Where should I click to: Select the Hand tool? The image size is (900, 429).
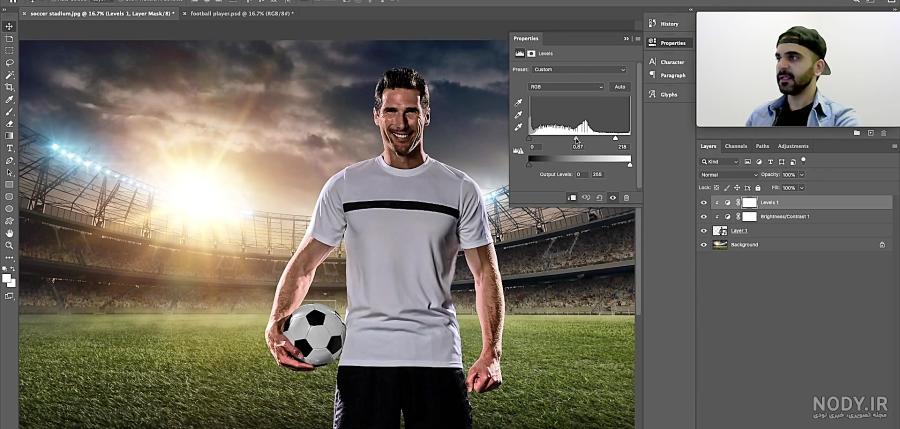point(9,233)
